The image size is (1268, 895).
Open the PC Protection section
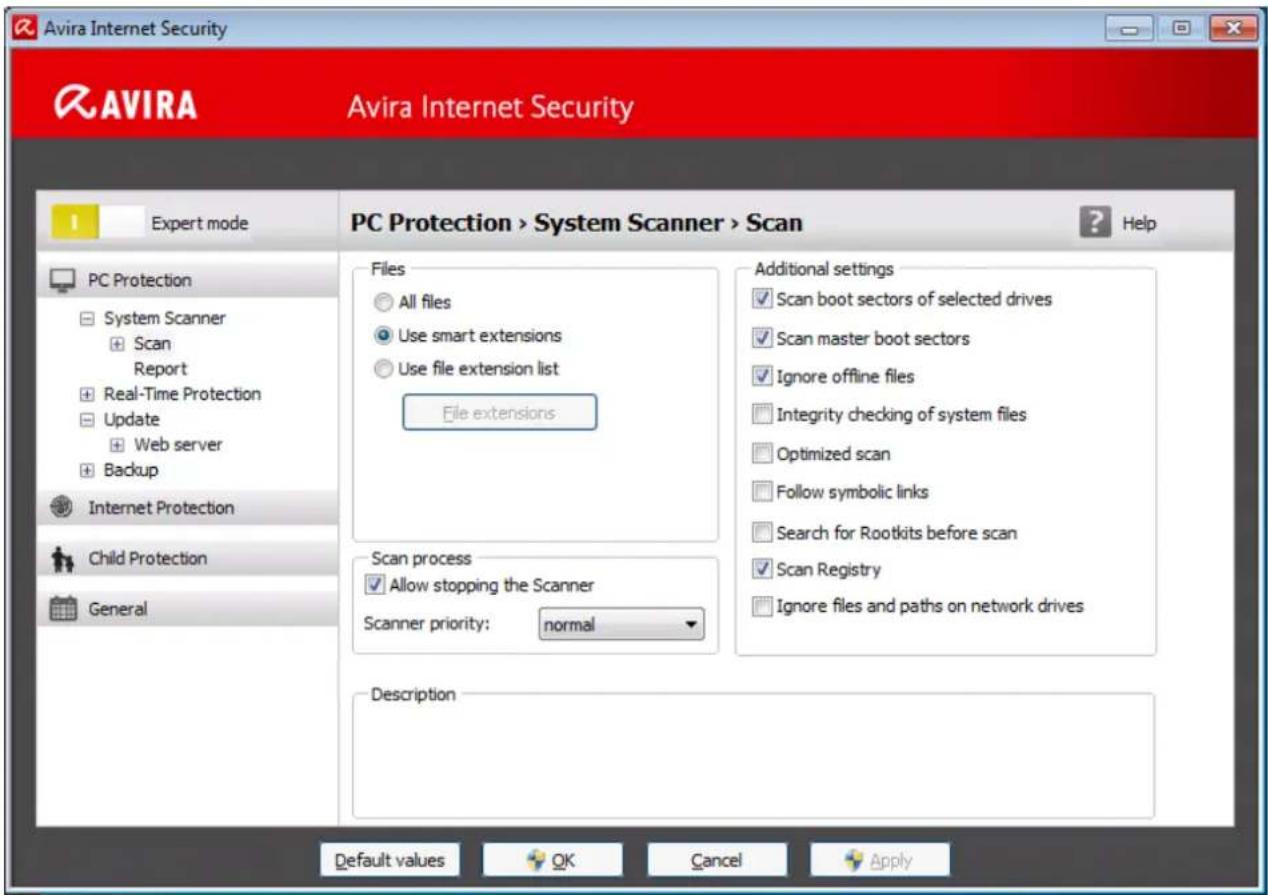(x=187, y=280)
